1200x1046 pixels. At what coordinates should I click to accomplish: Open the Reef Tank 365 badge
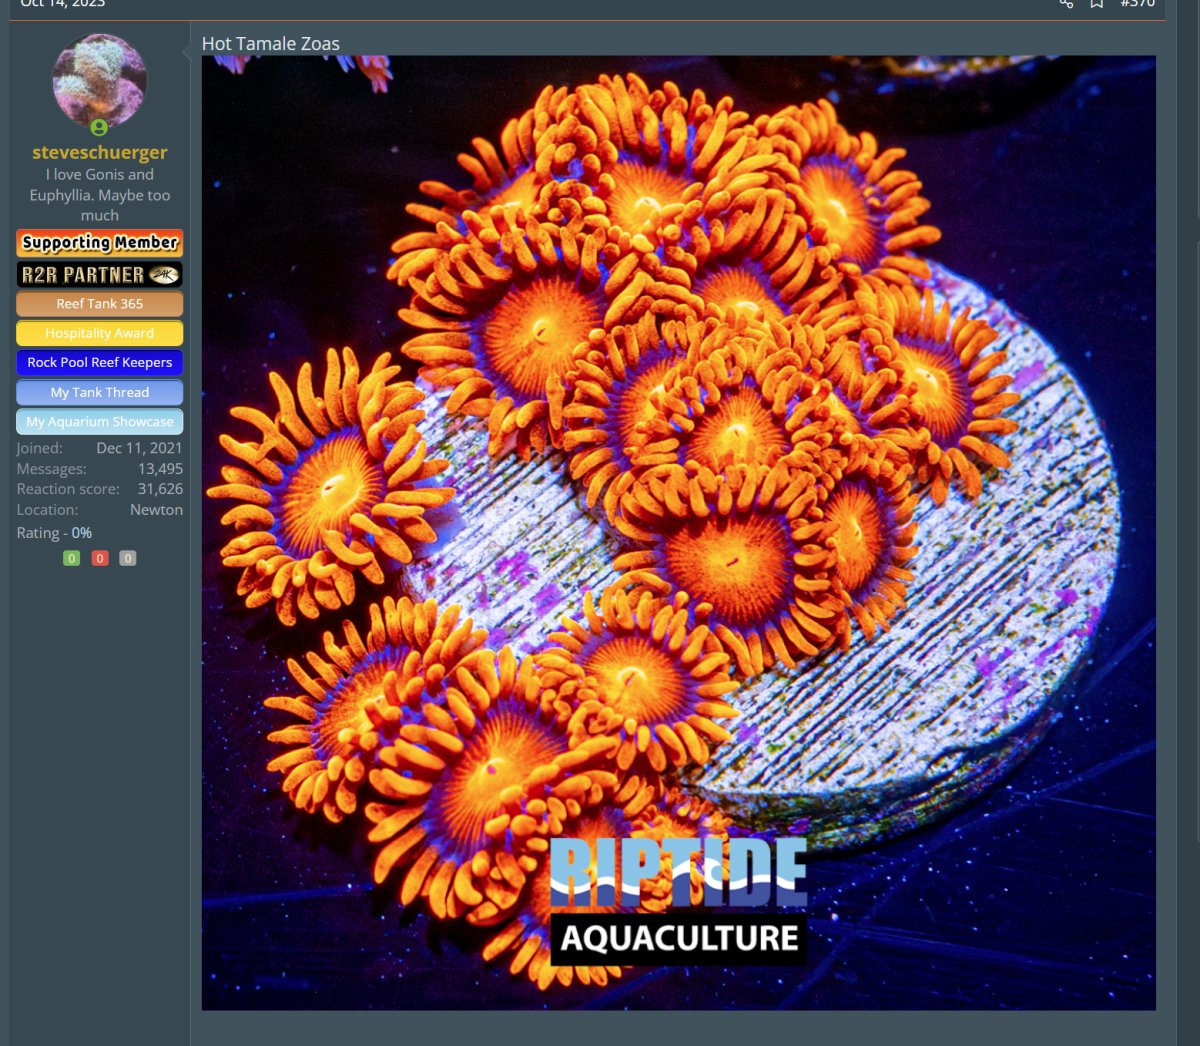tap(99, 304)
